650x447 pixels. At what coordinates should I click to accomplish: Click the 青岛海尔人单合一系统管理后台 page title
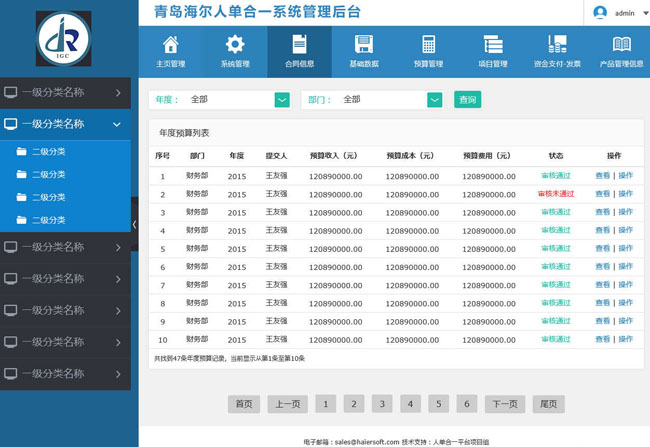tap(257, 12)
